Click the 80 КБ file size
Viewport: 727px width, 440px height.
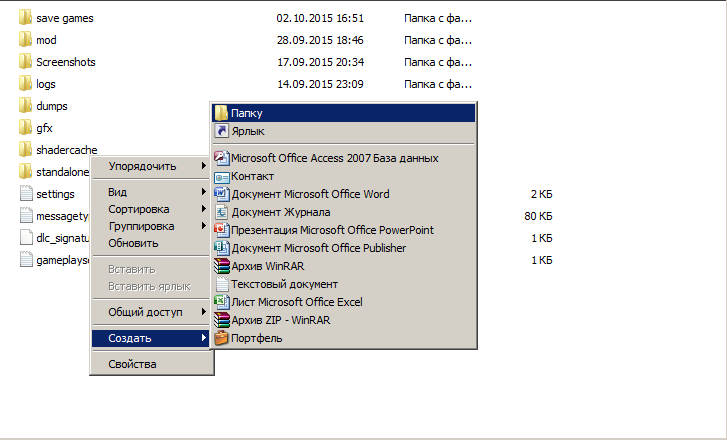click(x=538, y=216)
